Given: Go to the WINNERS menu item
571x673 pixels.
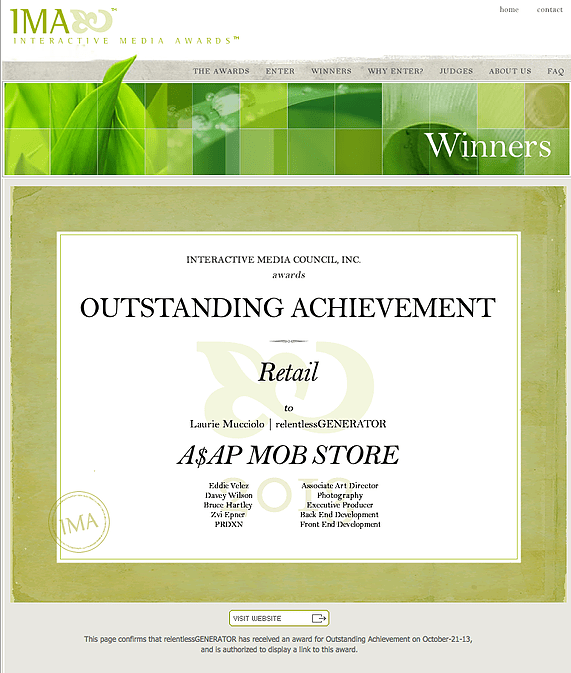Looking at the screenshot, I should tap(331, 71).
